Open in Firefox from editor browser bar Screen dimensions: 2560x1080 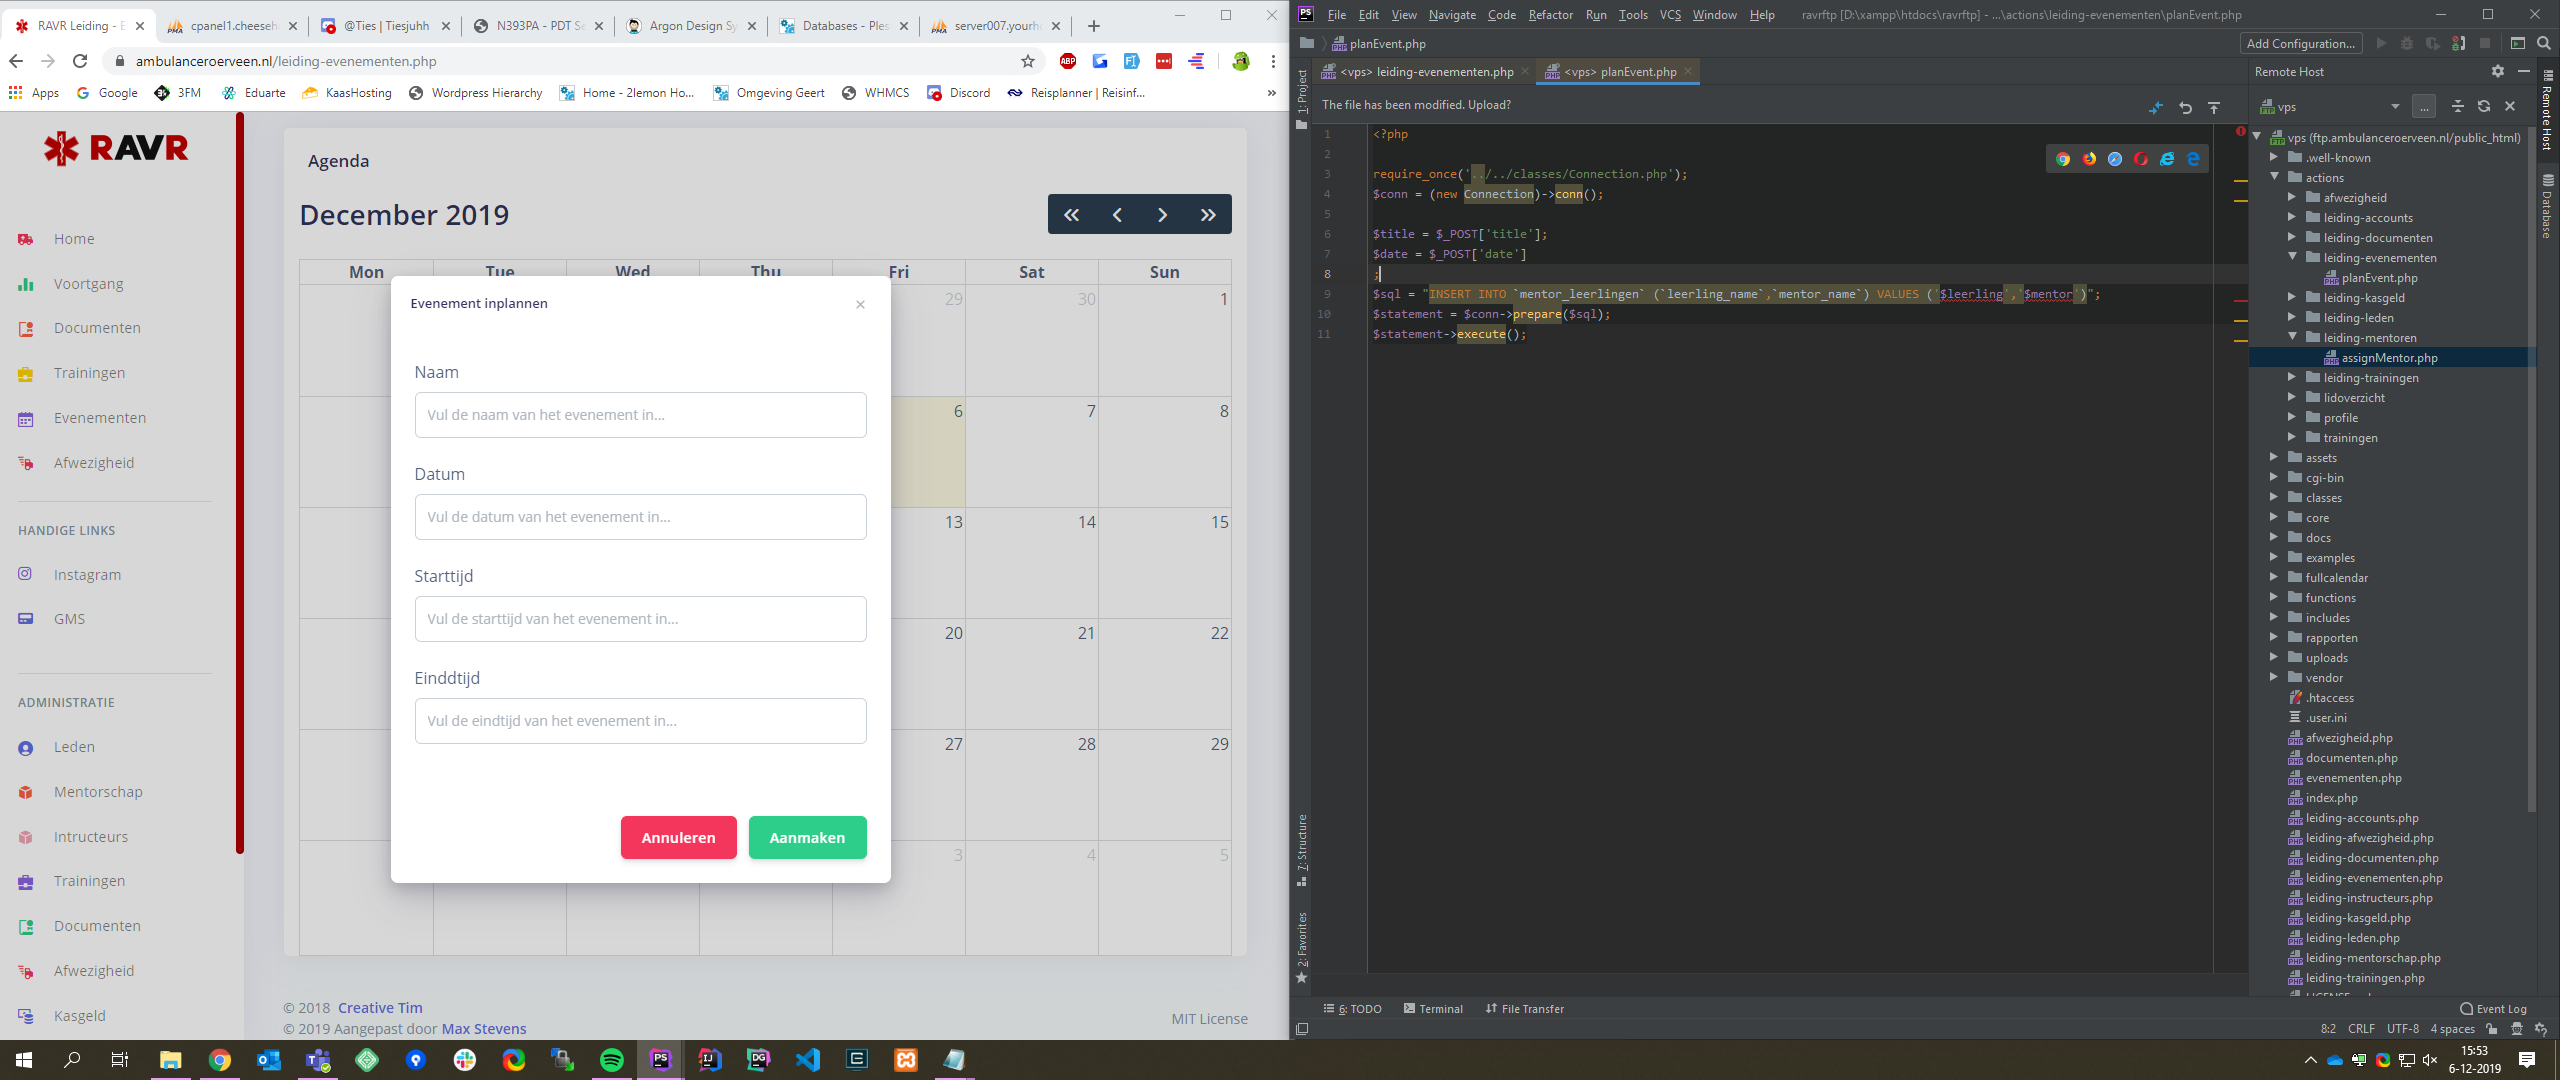pyautogui.click(x=2089, y=159)
